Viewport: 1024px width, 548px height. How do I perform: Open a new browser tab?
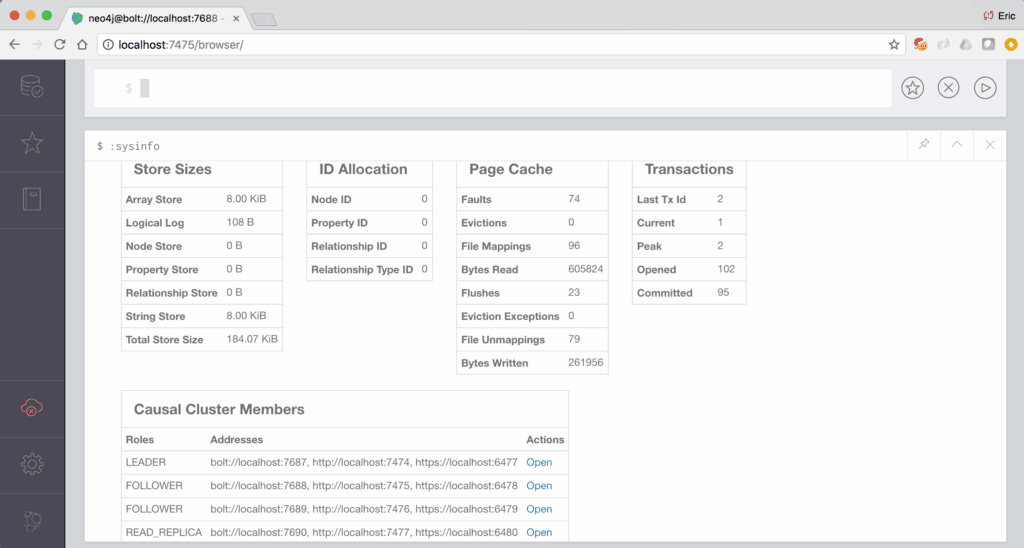pyautogui.click(x=263, y=20)
